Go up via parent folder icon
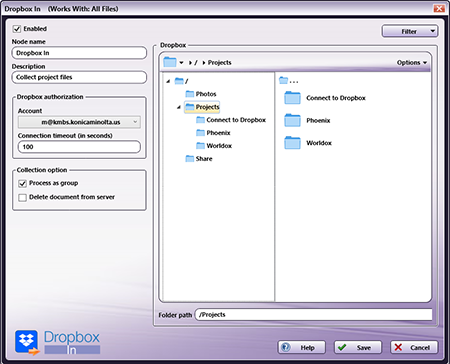 (x=284, y=80)
